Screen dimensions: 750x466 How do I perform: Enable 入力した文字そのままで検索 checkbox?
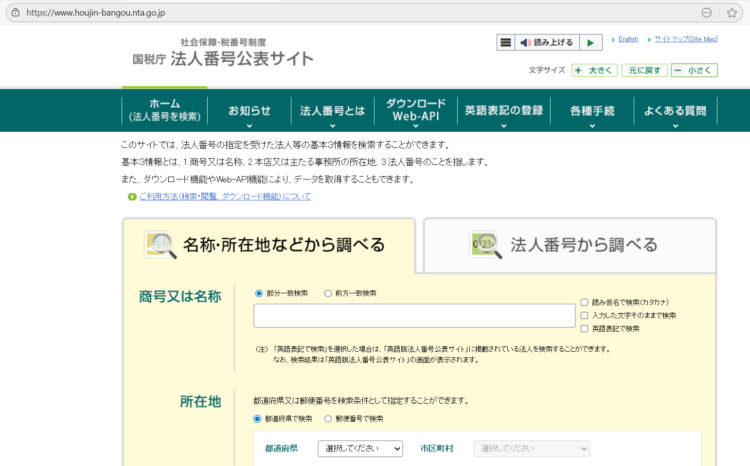584,315
